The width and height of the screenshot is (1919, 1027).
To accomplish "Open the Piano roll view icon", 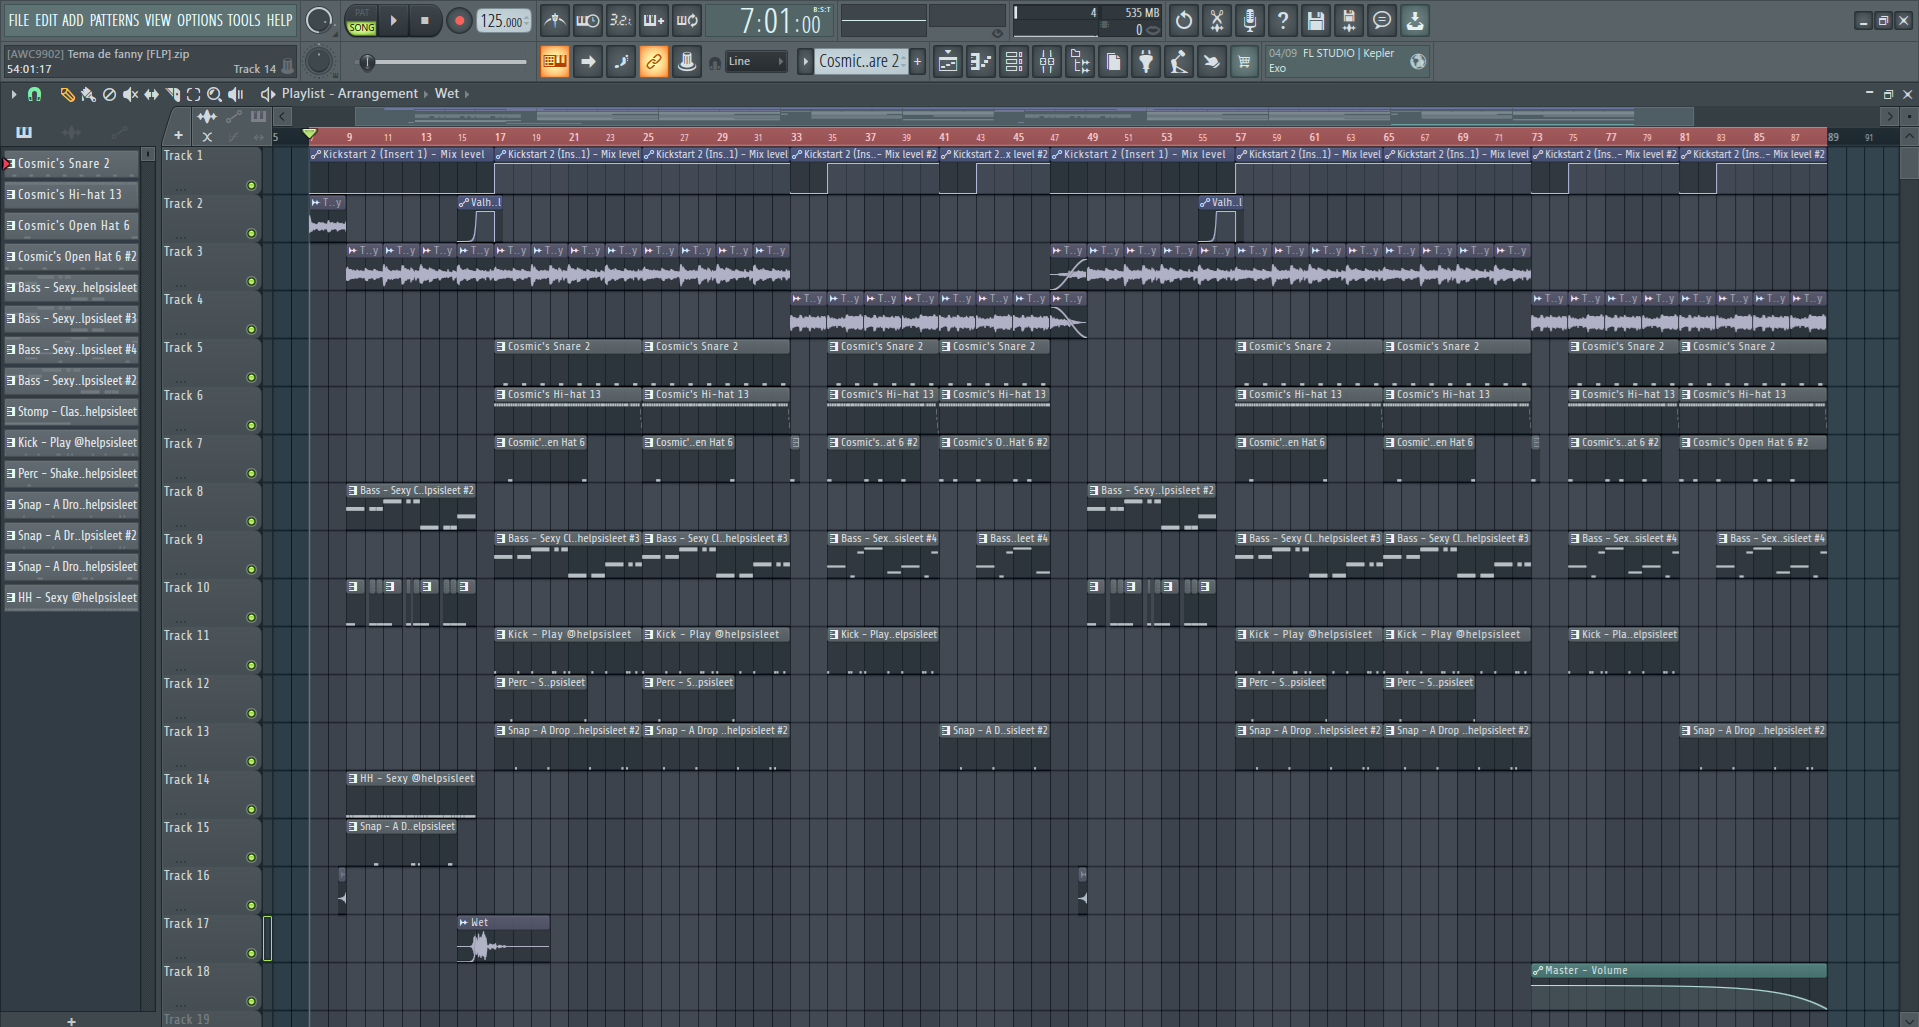I will point(981,62).
